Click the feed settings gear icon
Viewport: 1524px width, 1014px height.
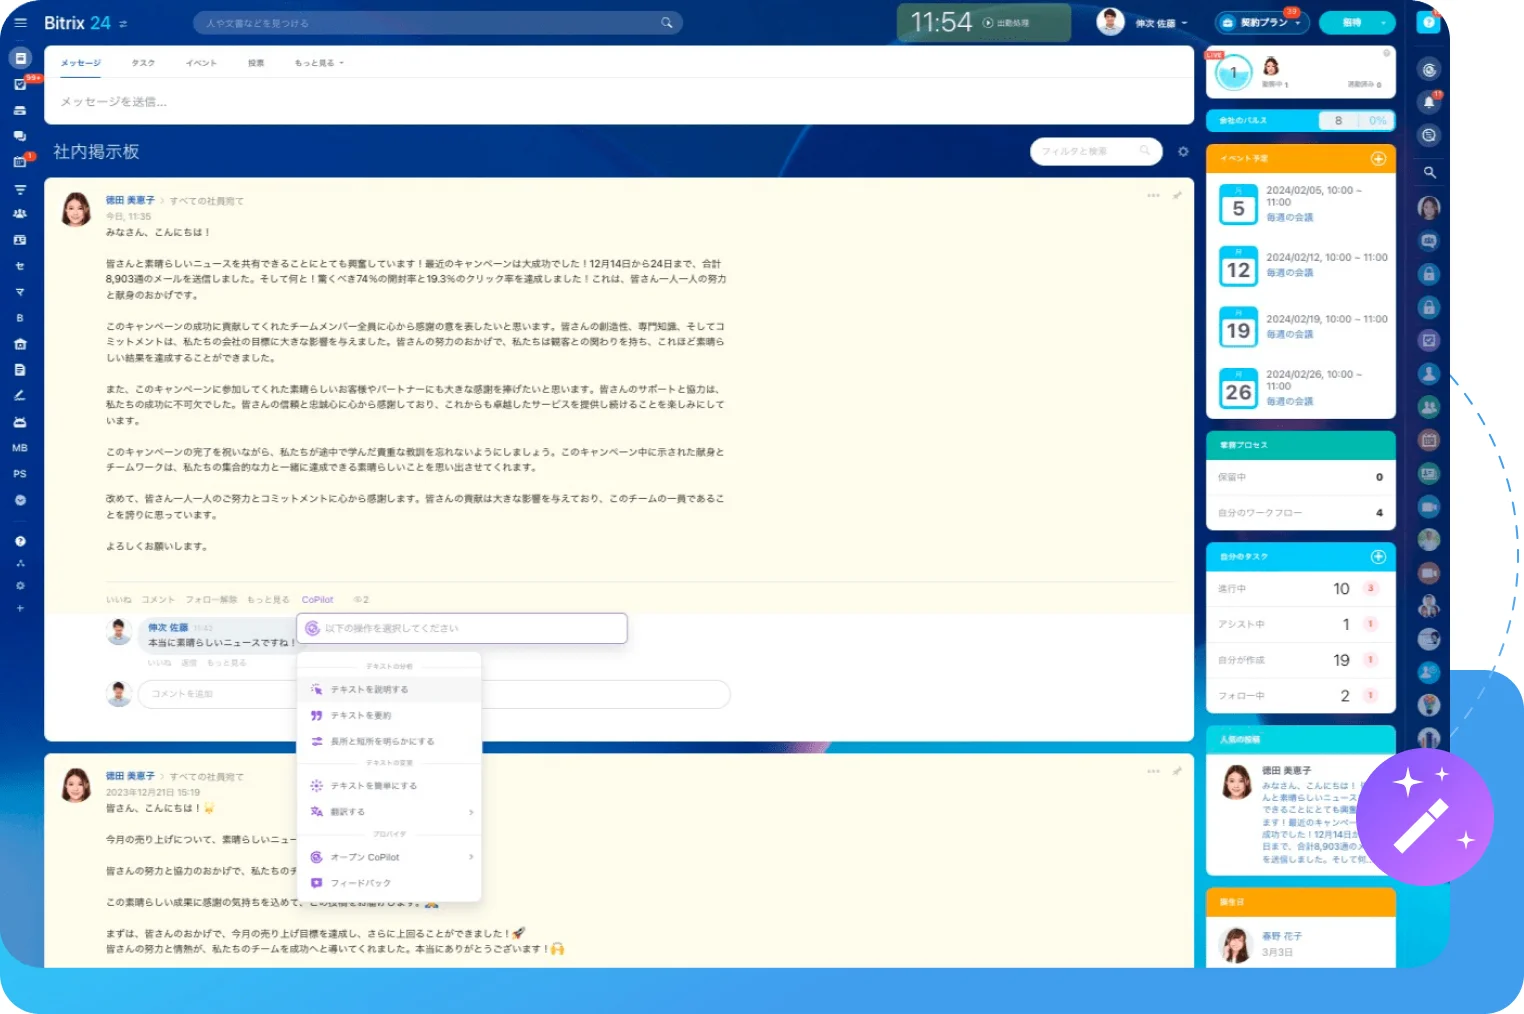1183,152
